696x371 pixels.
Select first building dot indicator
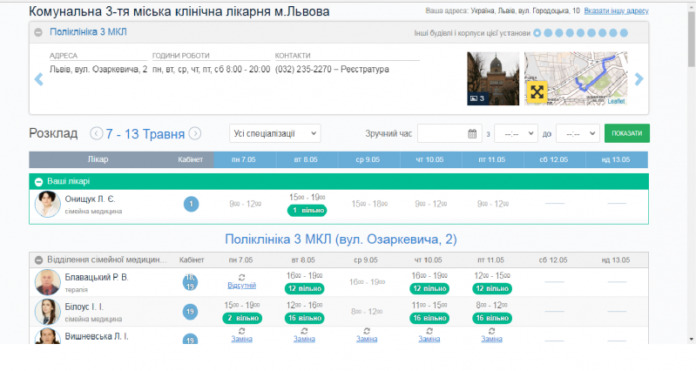click(537, 33)
